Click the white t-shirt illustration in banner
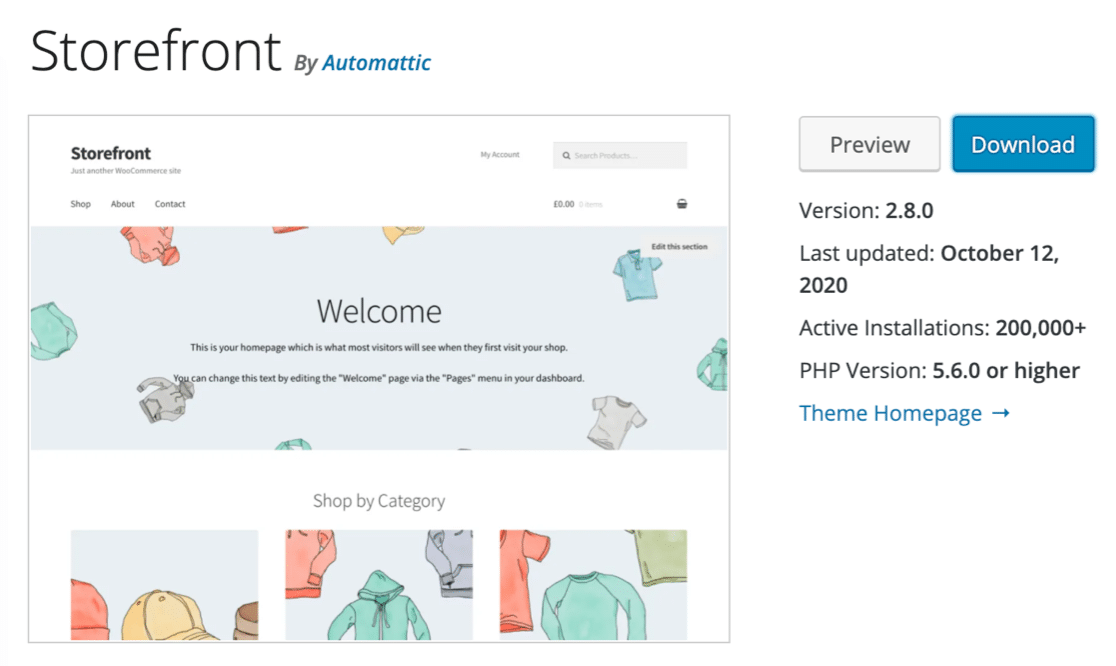Image resolution: width=1116 pixels, height=666 pixels. pos(616,422)
